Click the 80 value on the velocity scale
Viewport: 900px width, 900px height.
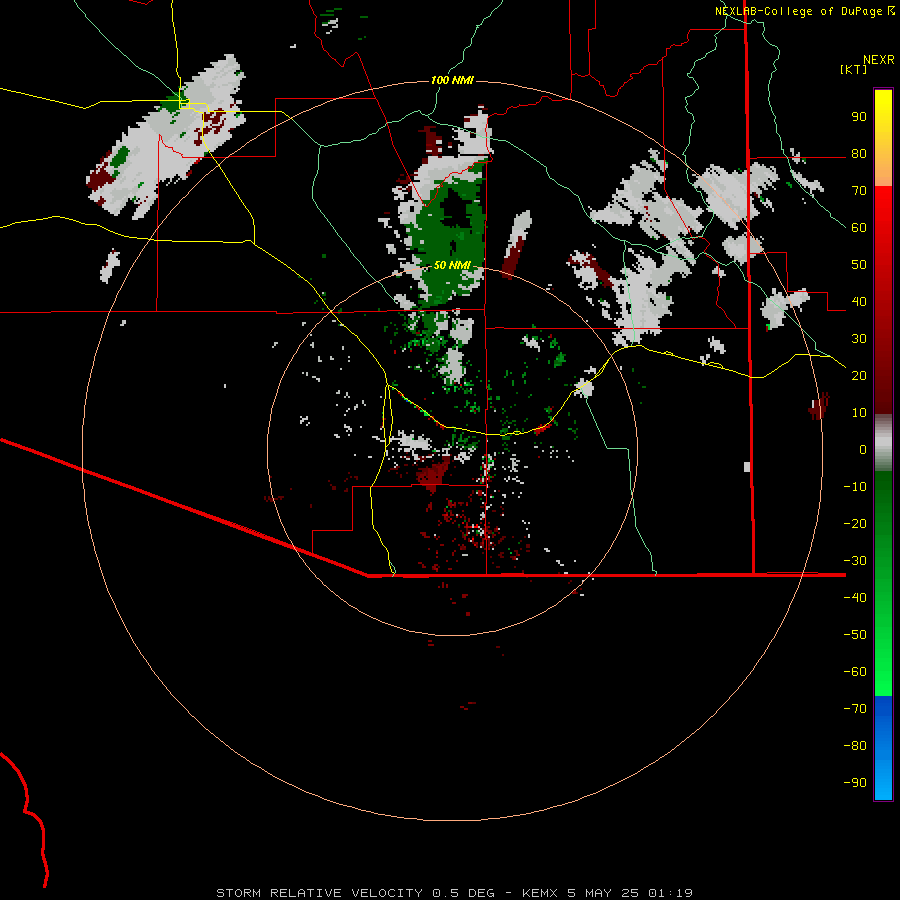click(859, 154)
